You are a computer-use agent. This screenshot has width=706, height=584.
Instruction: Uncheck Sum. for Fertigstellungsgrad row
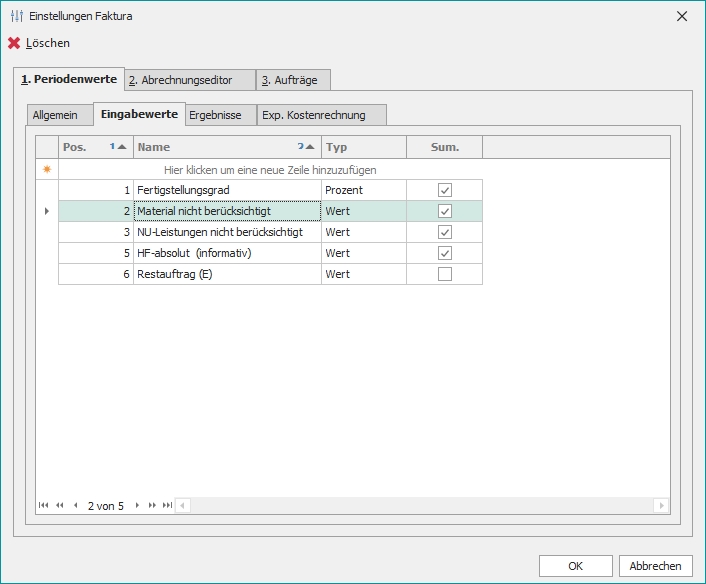(445, 190)
